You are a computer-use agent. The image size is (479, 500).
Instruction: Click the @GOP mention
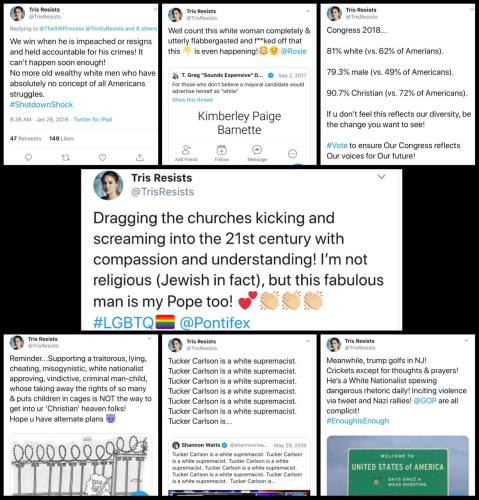tap(425, 401)
